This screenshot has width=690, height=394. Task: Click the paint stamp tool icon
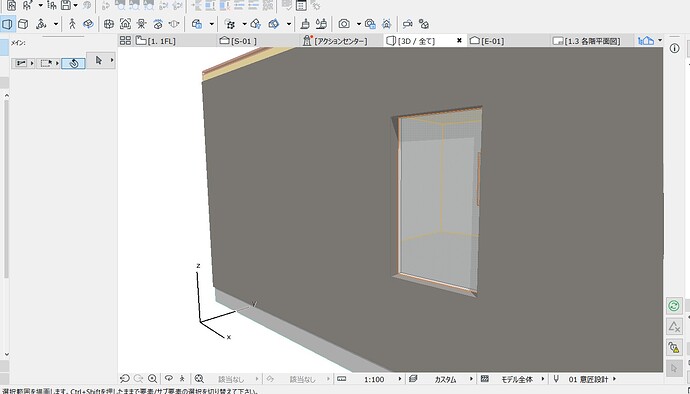[x=305, y=24]
